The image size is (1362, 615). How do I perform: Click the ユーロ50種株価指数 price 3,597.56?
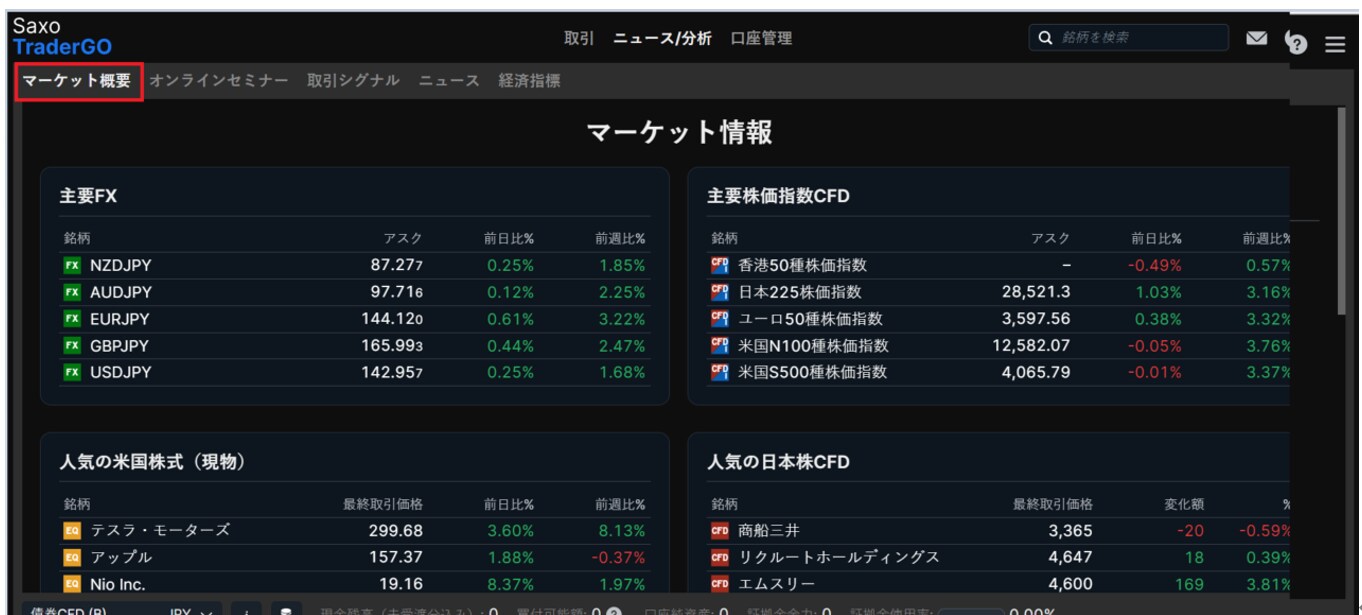[1036, 319]
